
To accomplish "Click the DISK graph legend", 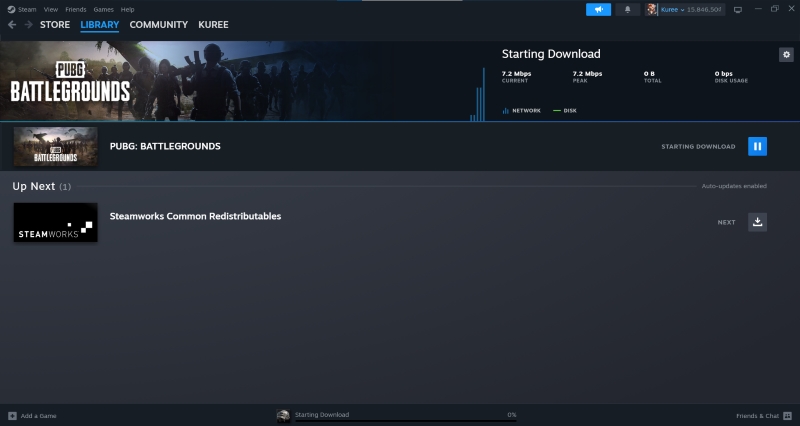I will pos(565,111).
